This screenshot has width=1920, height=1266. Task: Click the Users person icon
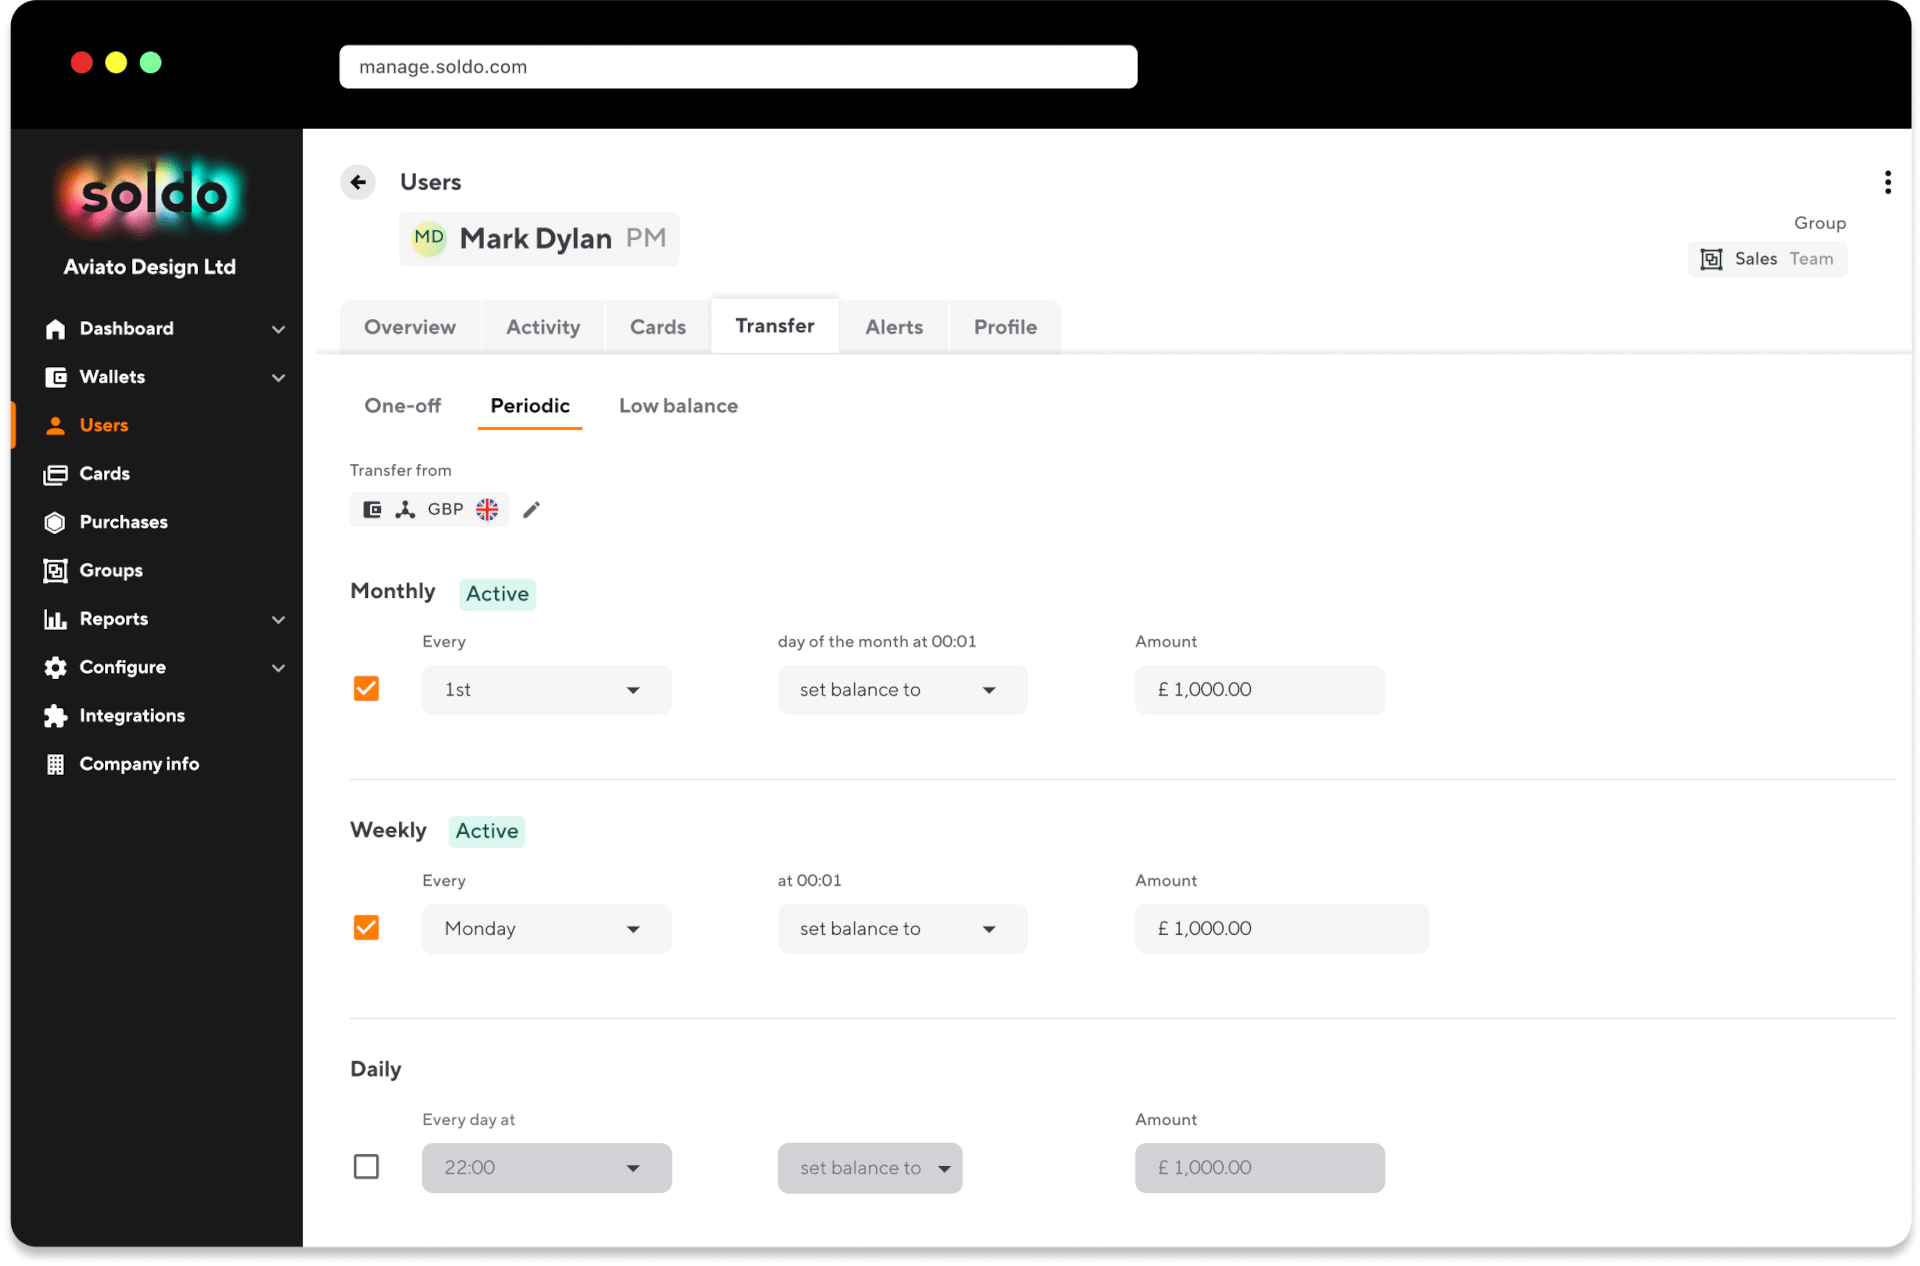[55, 425]
